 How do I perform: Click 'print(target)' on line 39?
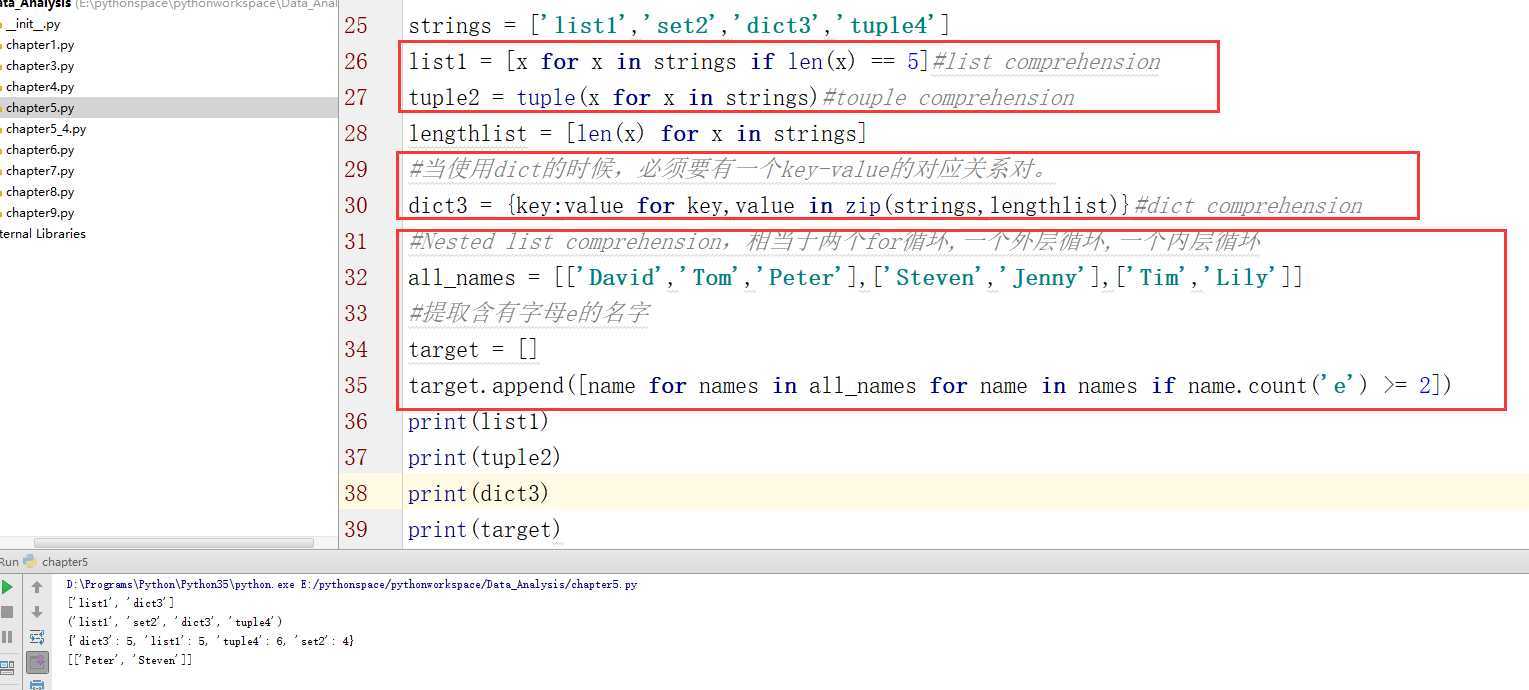point(485,530)
